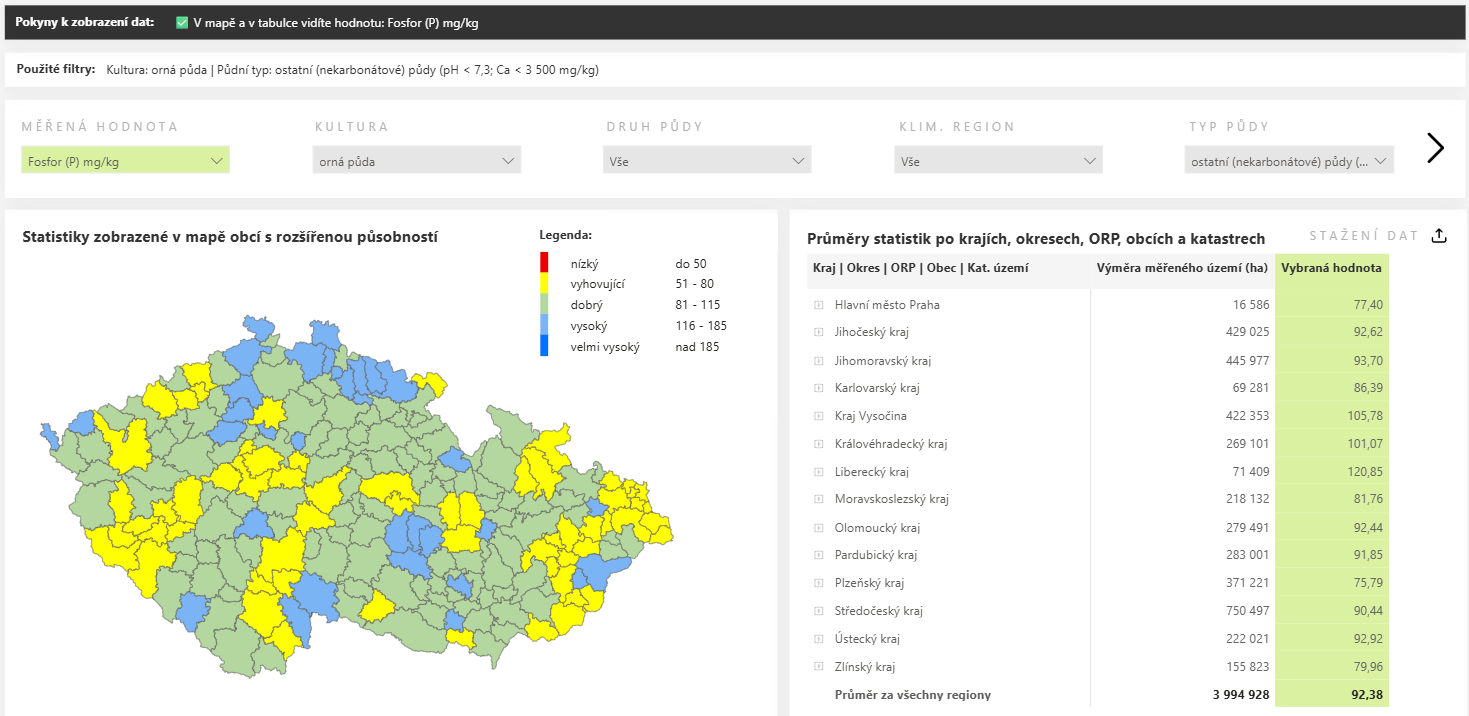Click the next filters arrow
The height and width of the screenshot is (716, 1469).
pyautogui.click(x=1435, y=148)
